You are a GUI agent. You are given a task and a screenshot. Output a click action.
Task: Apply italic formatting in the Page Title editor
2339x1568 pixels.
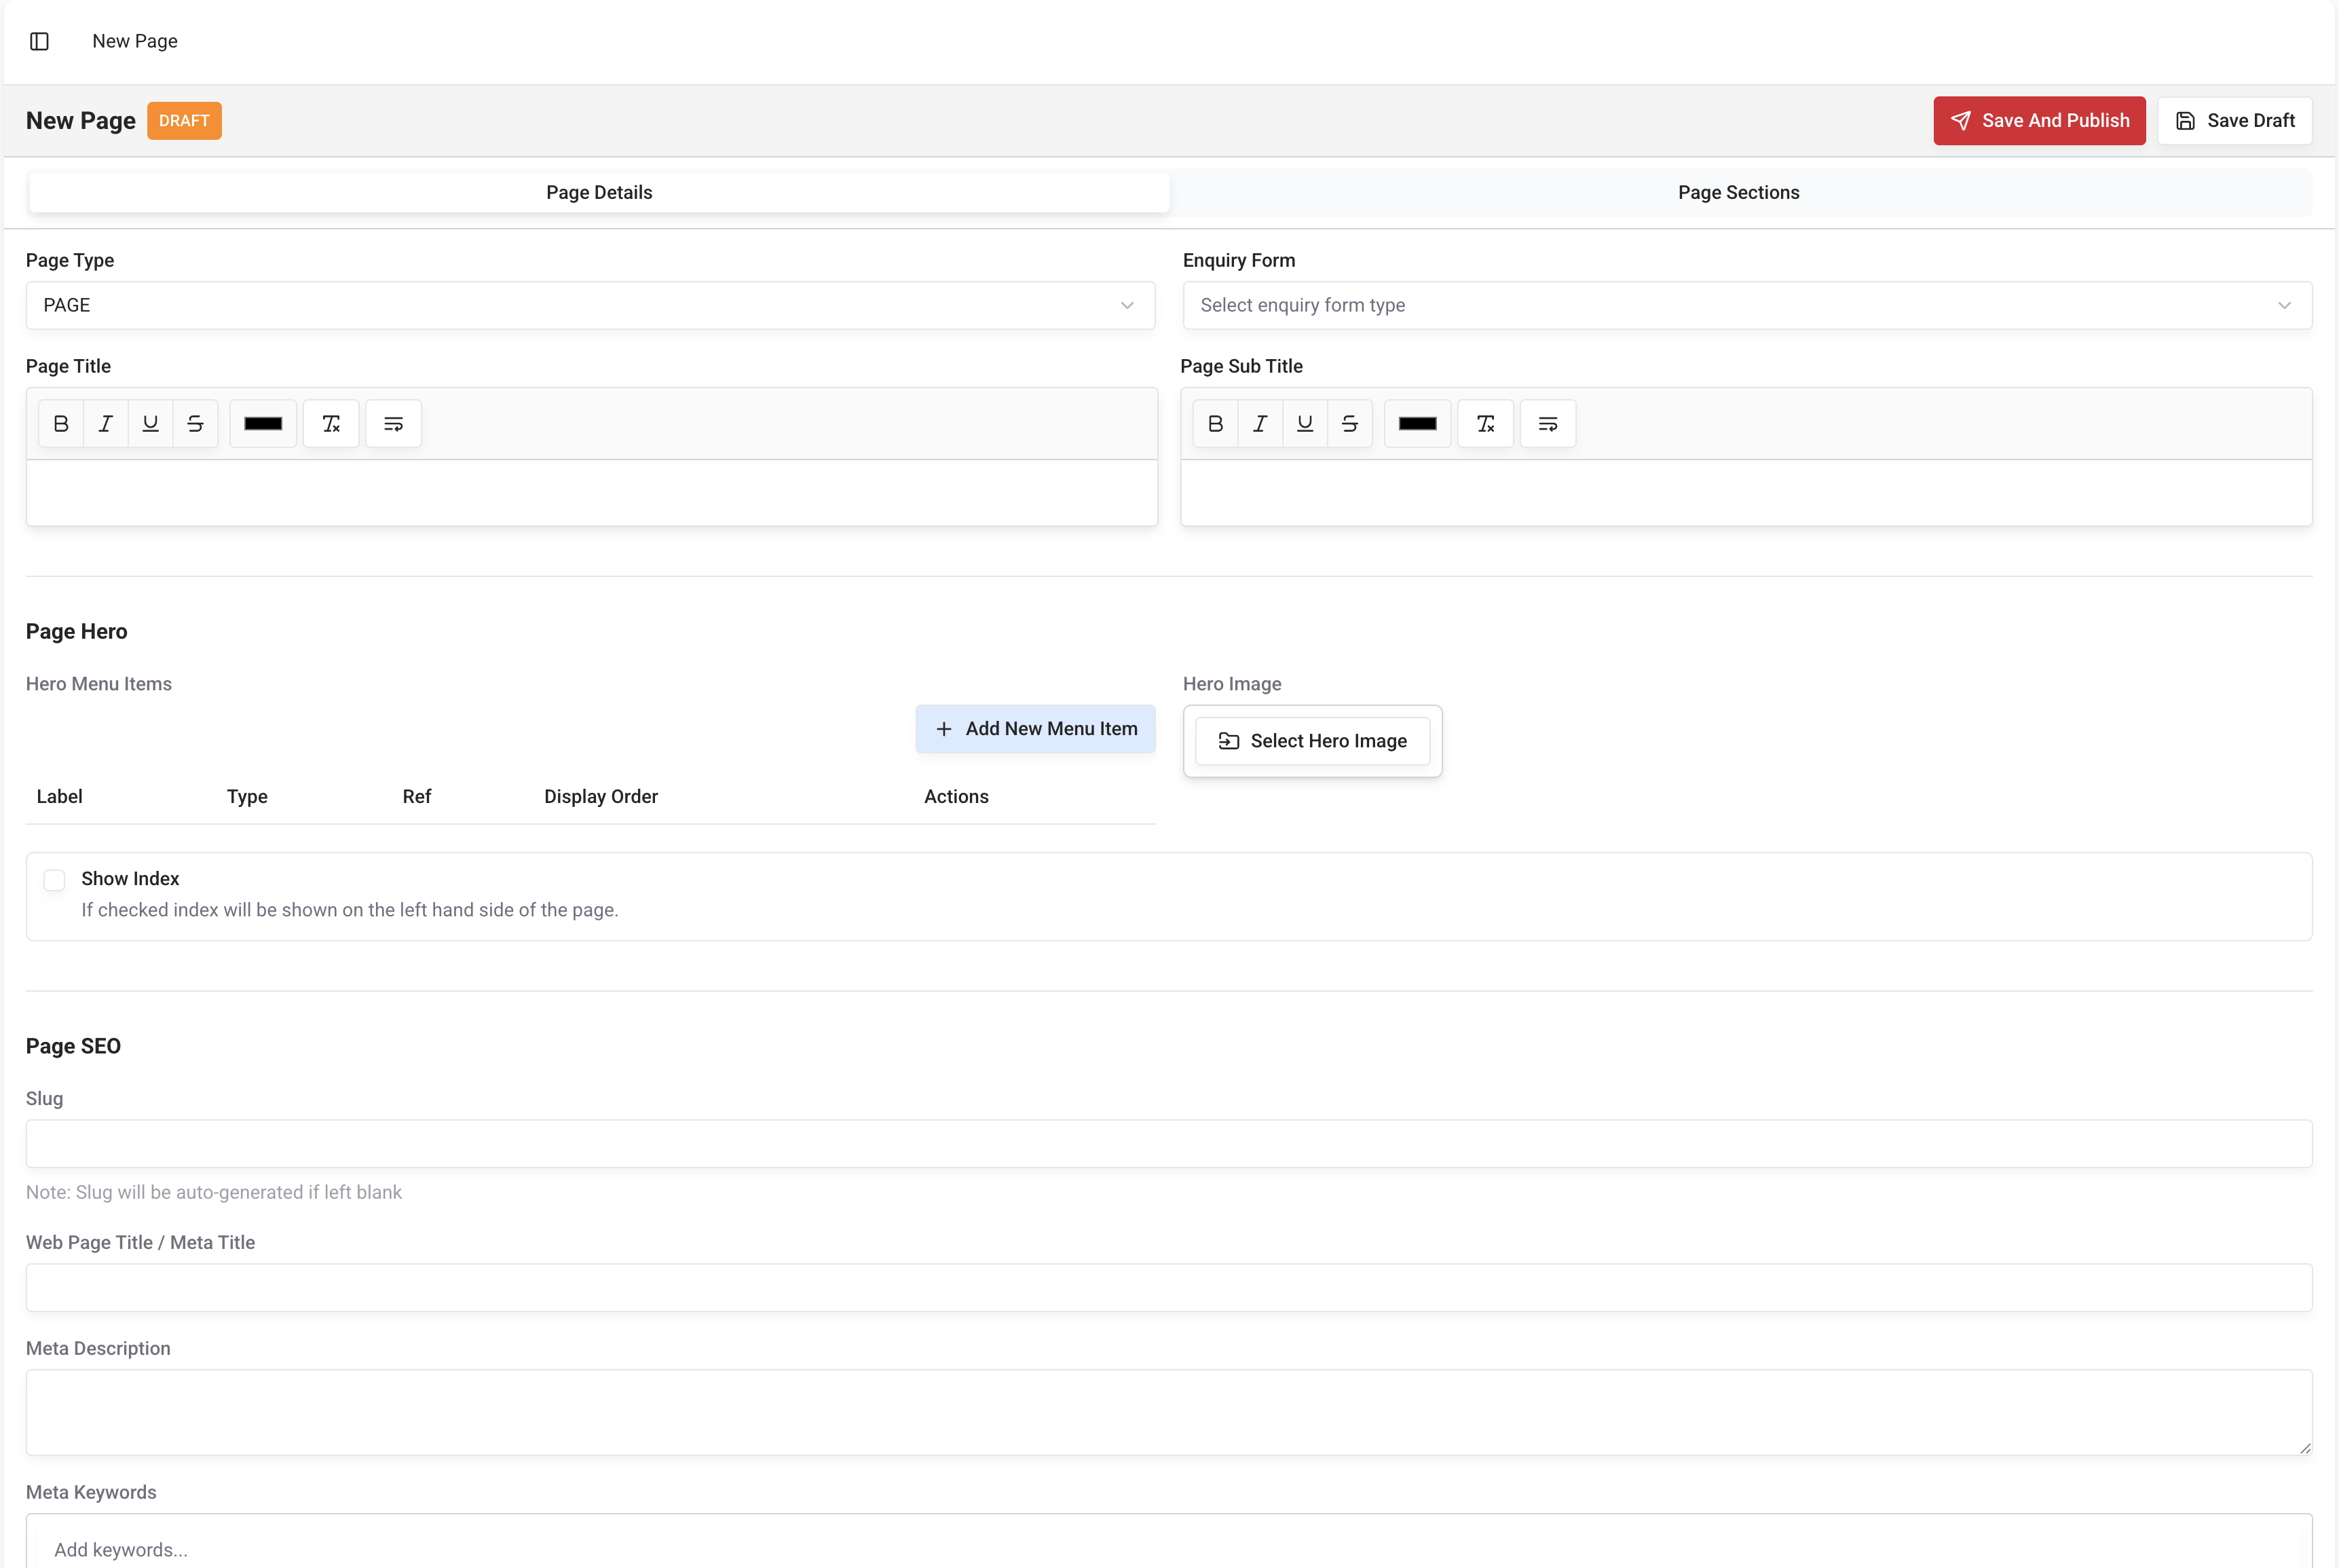105,423
